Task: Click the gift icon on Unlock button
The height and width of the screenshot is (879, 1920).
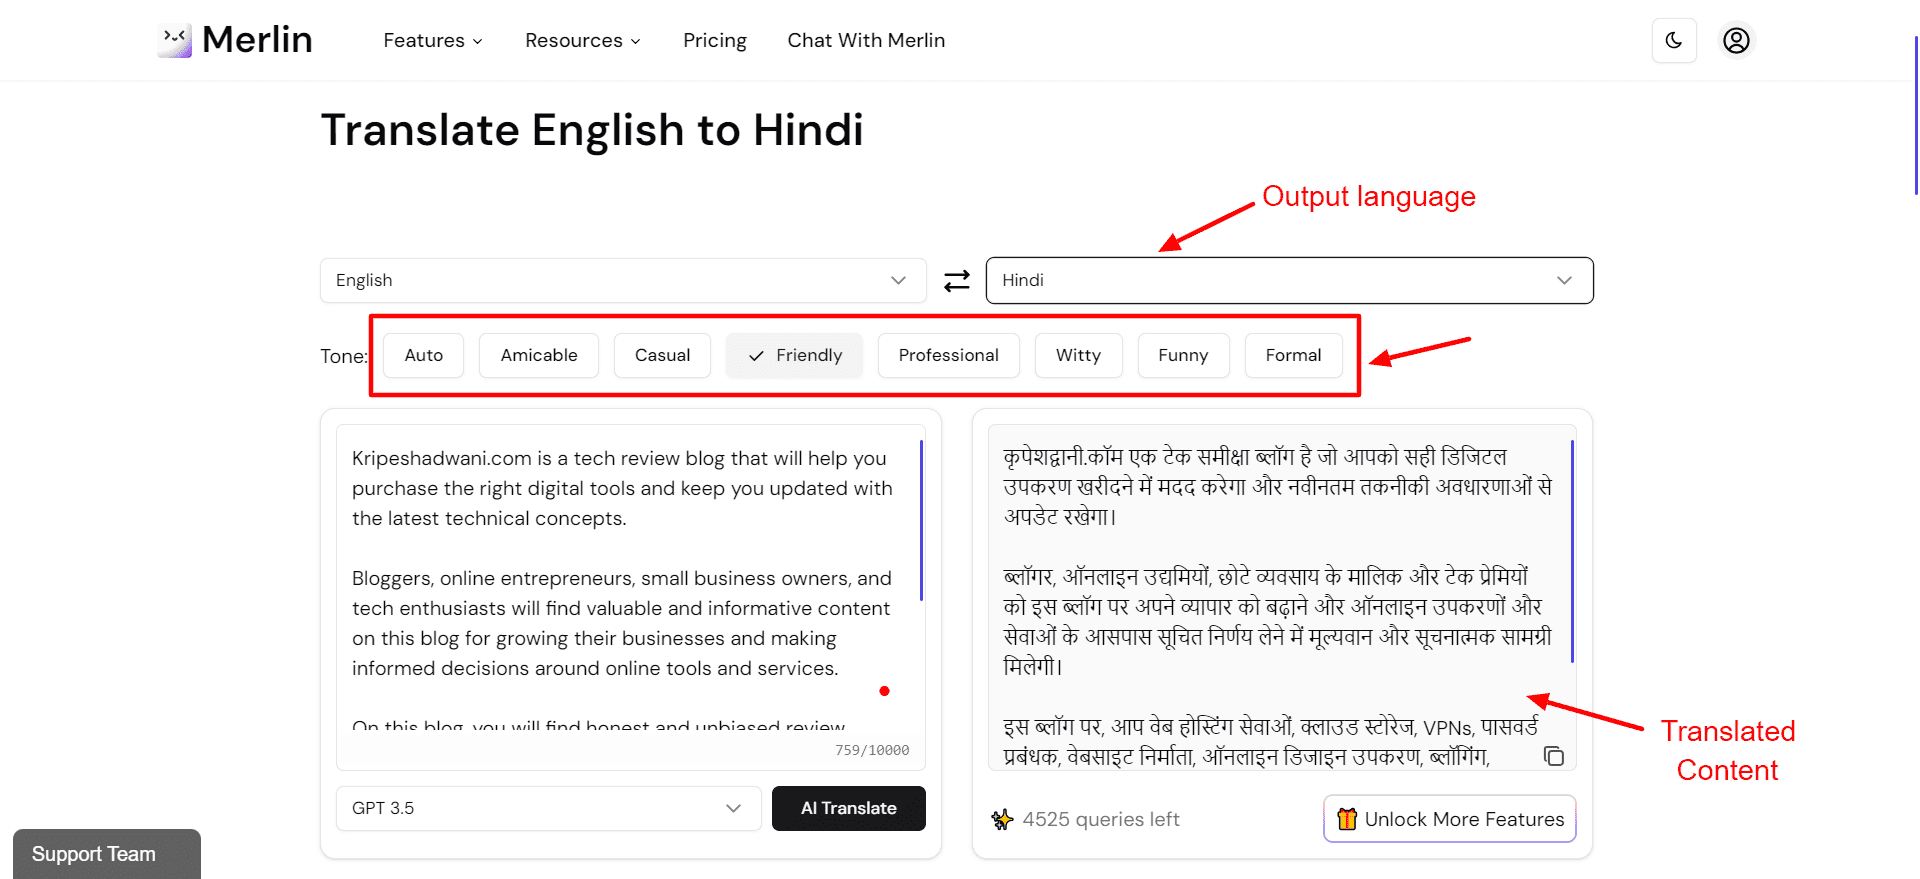Action: 1347,819
